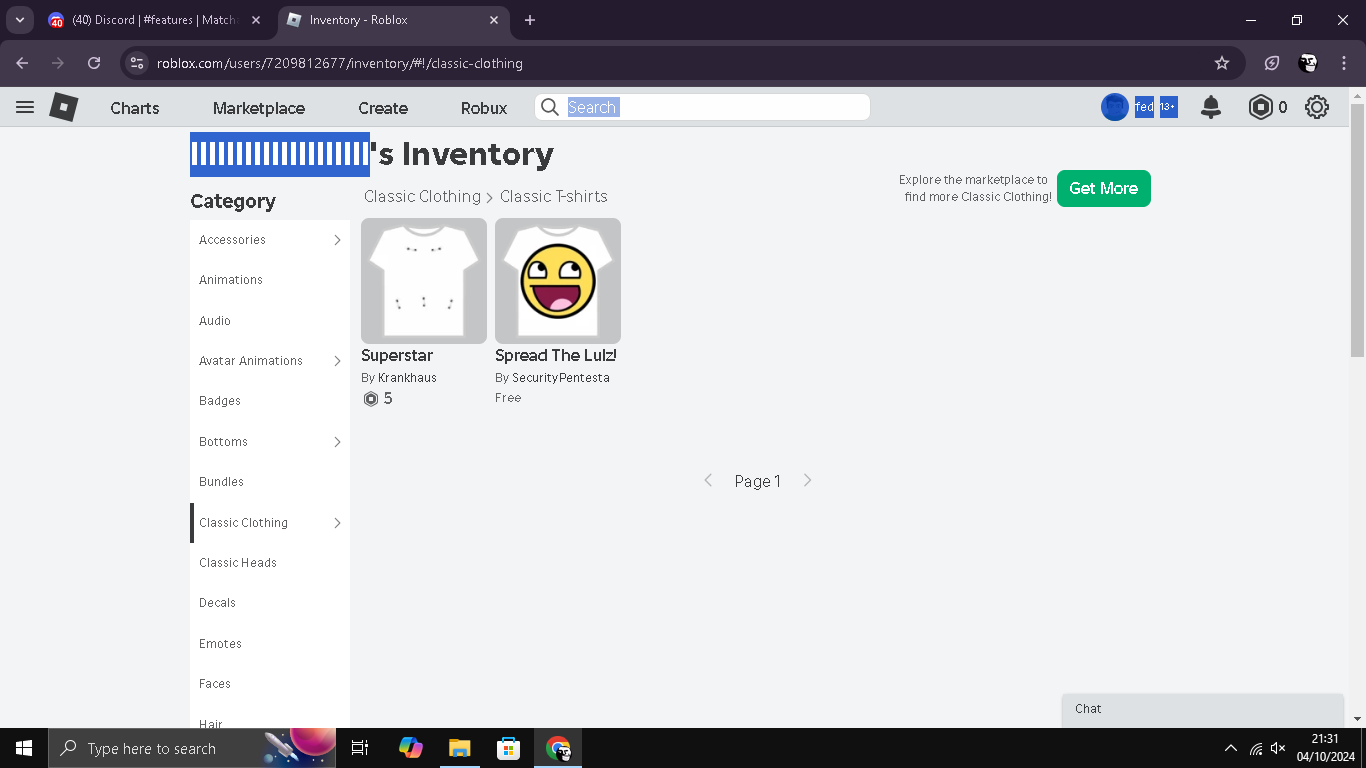Expand the Accessories category
This screenshot has height=768, width=1366.
337,240
